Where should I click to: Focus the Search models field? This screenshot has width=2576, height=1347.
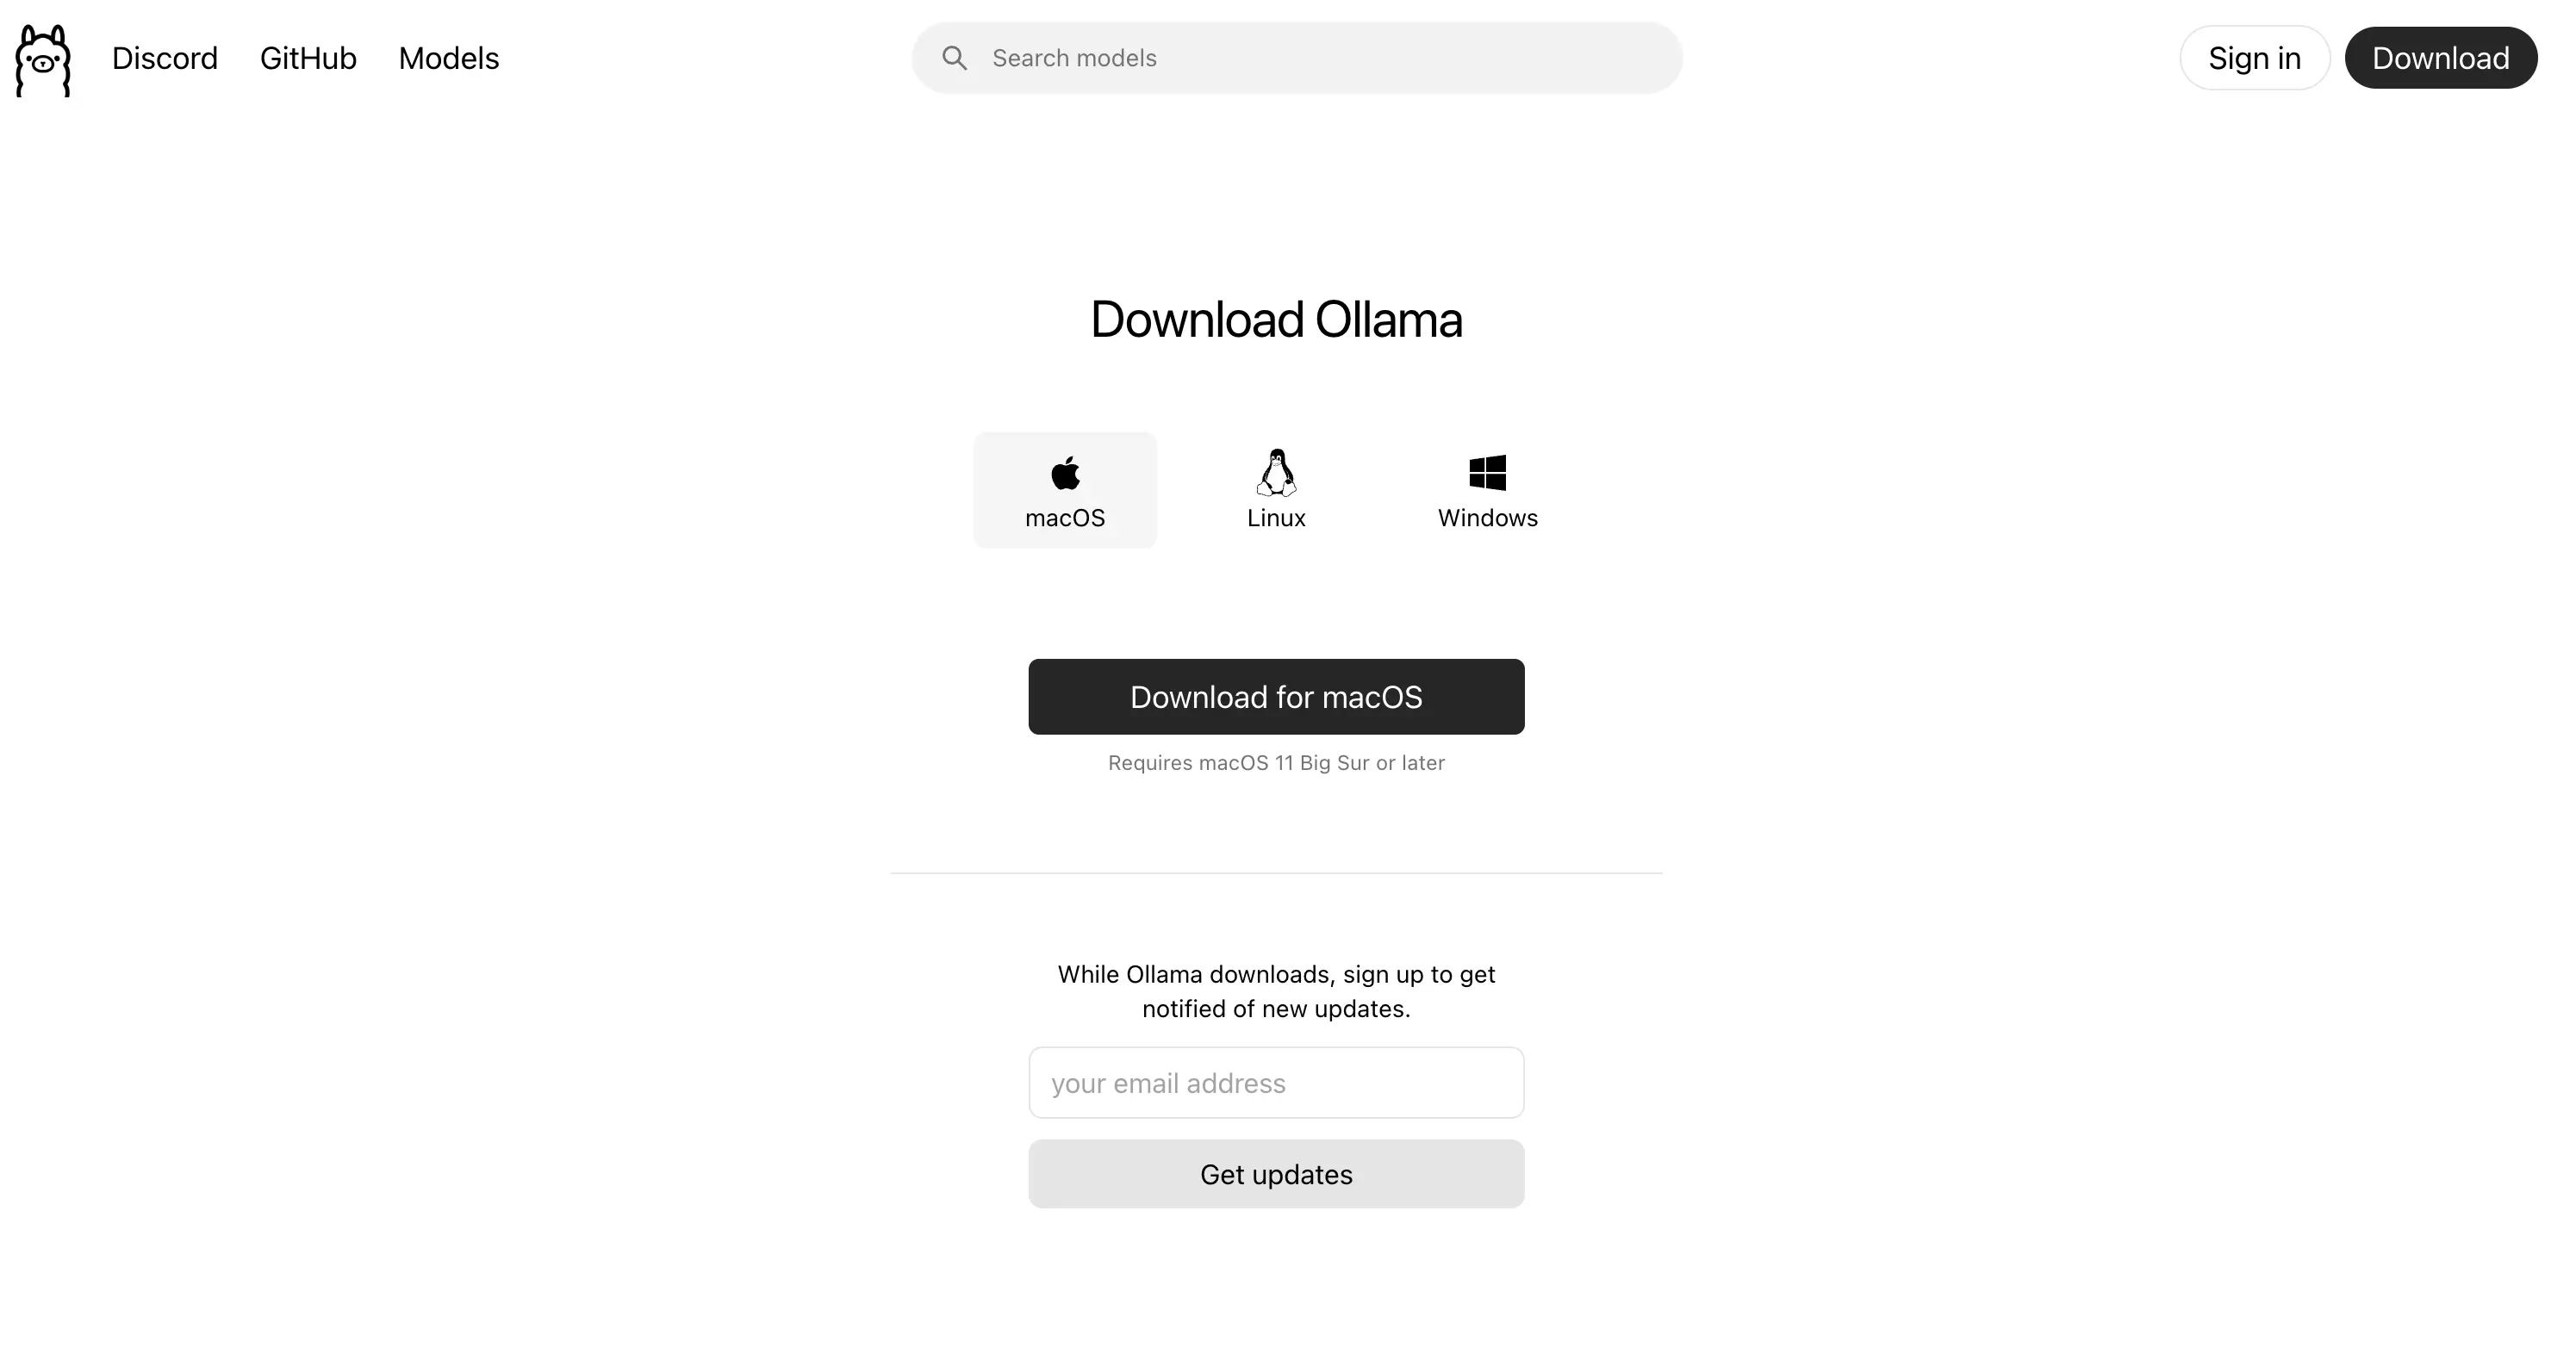point(1297,58)
